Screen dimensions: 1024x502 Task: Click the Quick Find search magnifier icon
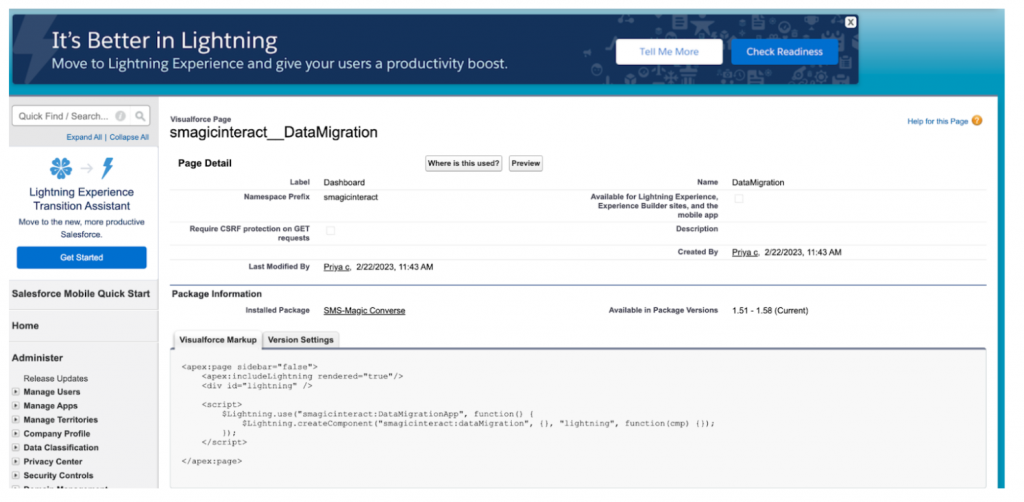click(140, 116)
